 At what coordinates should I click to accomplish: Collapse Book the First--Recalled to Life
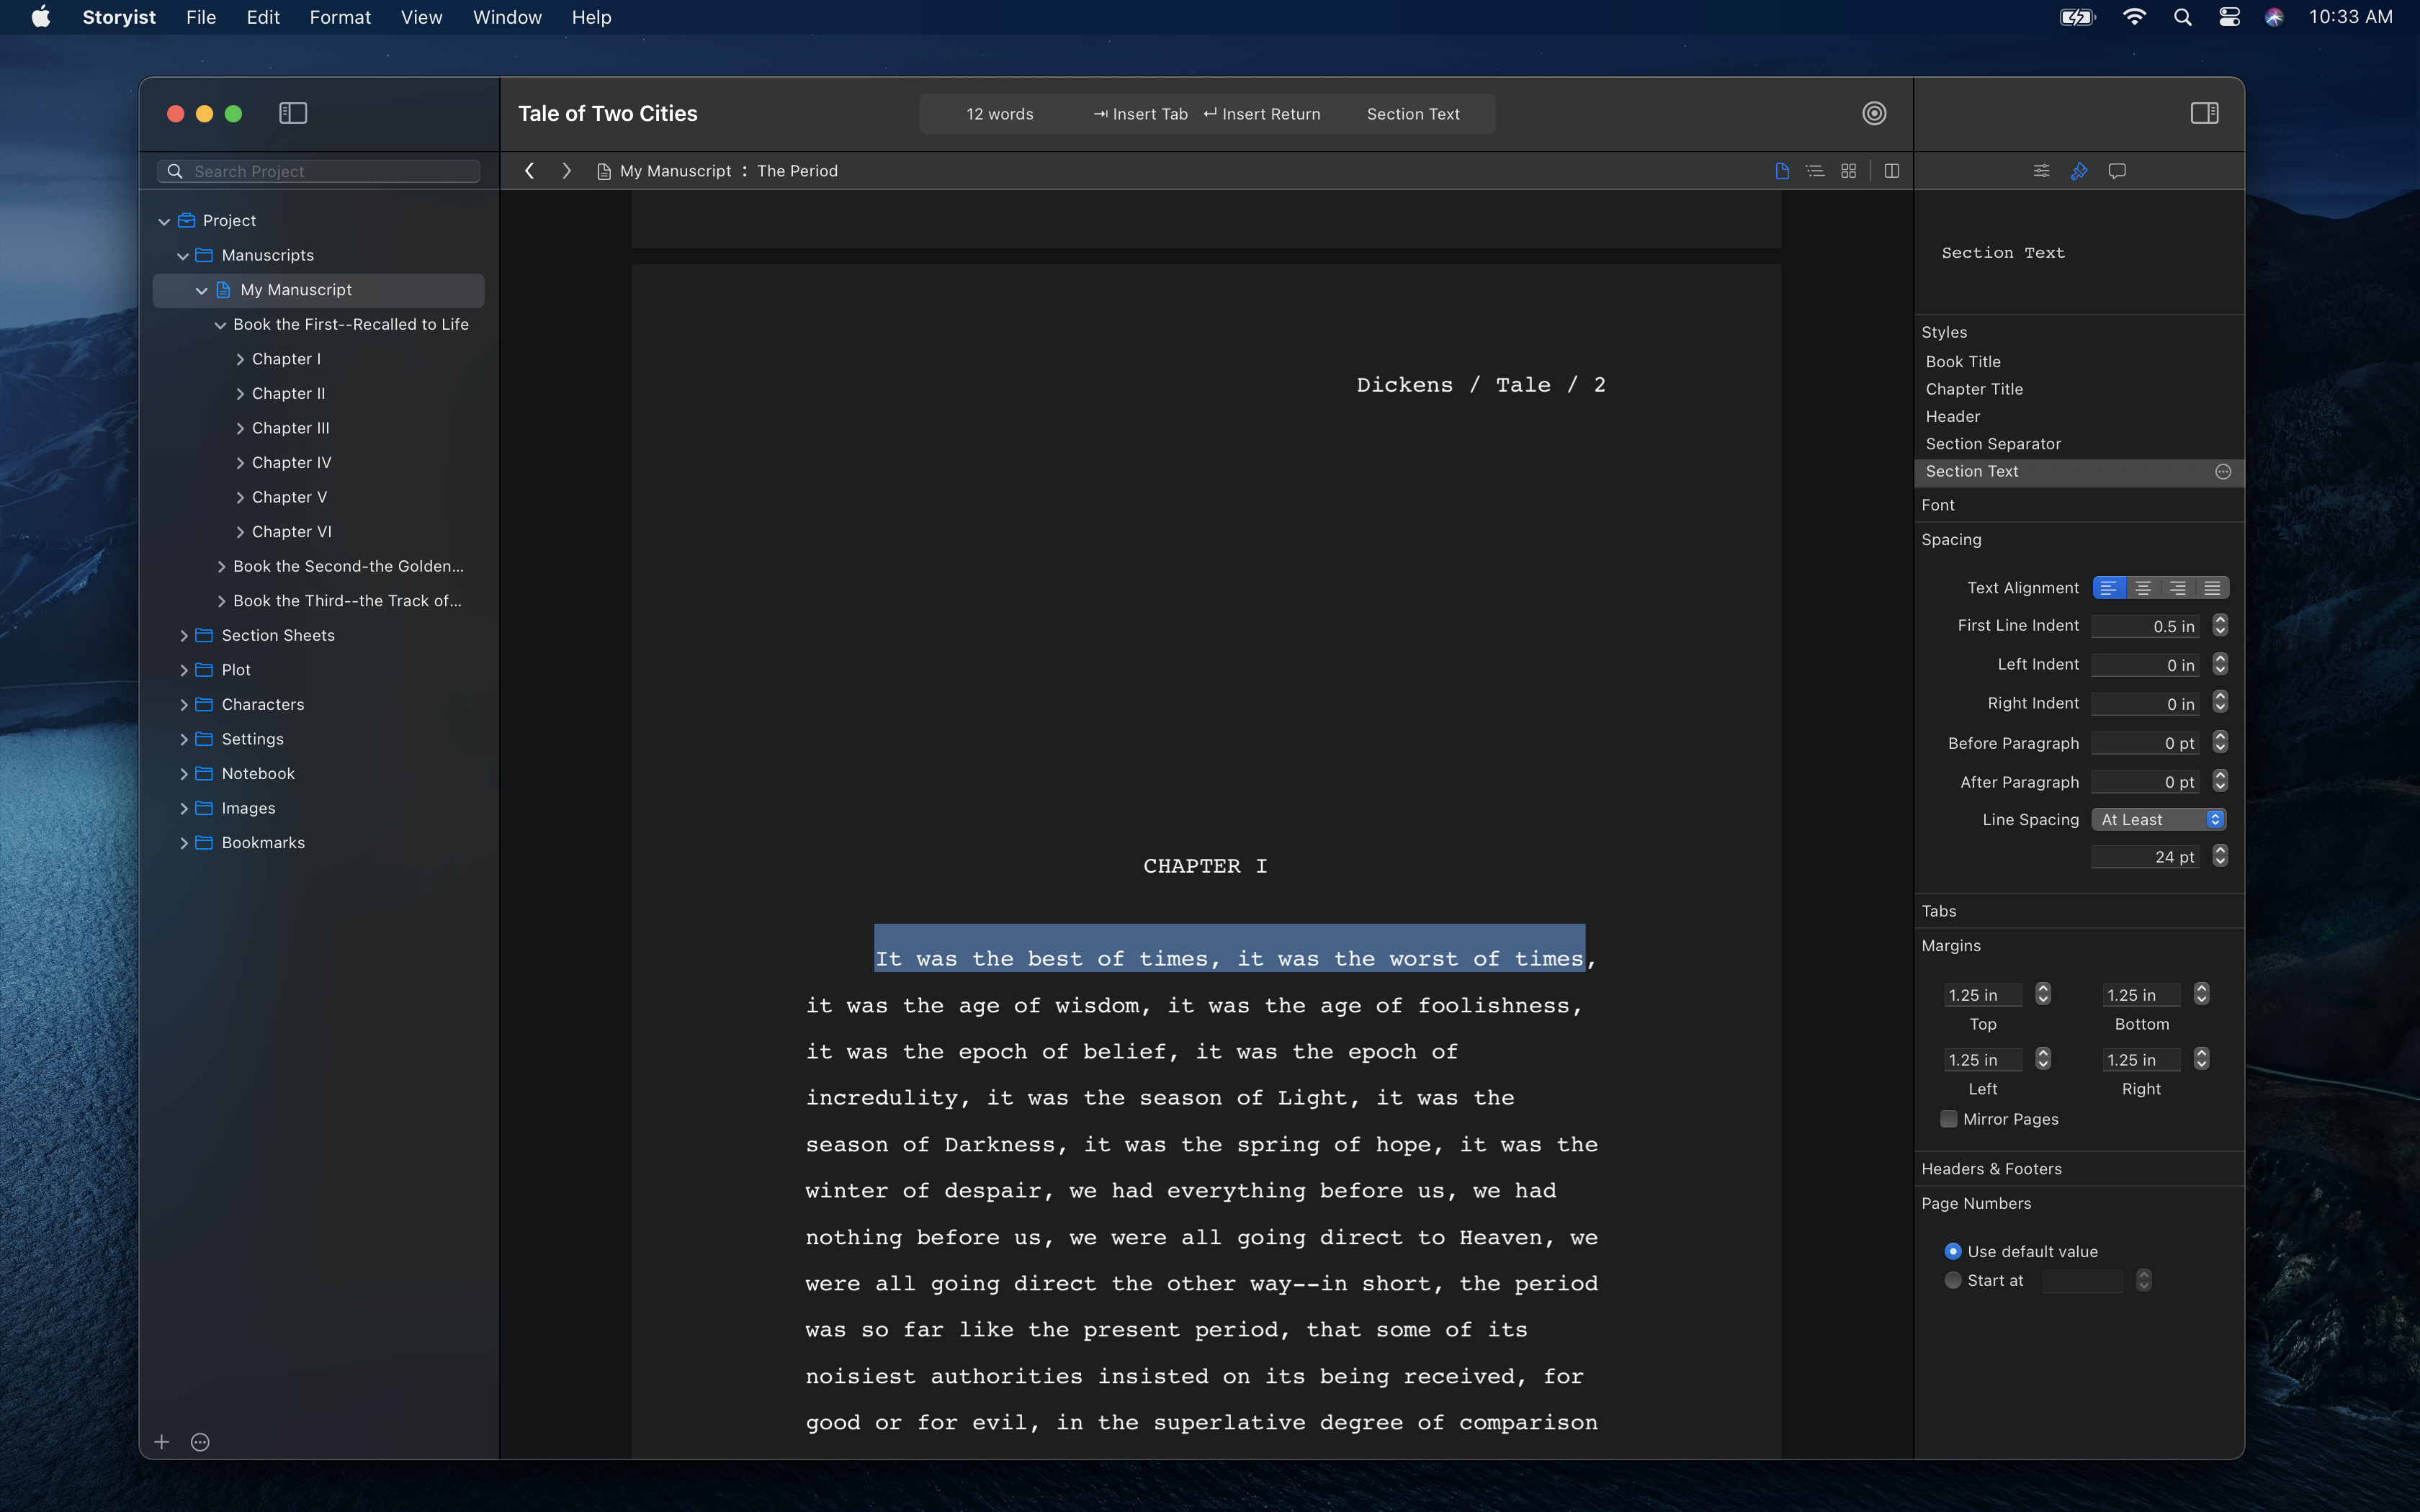pyautogui.click(x=220, y=325)
